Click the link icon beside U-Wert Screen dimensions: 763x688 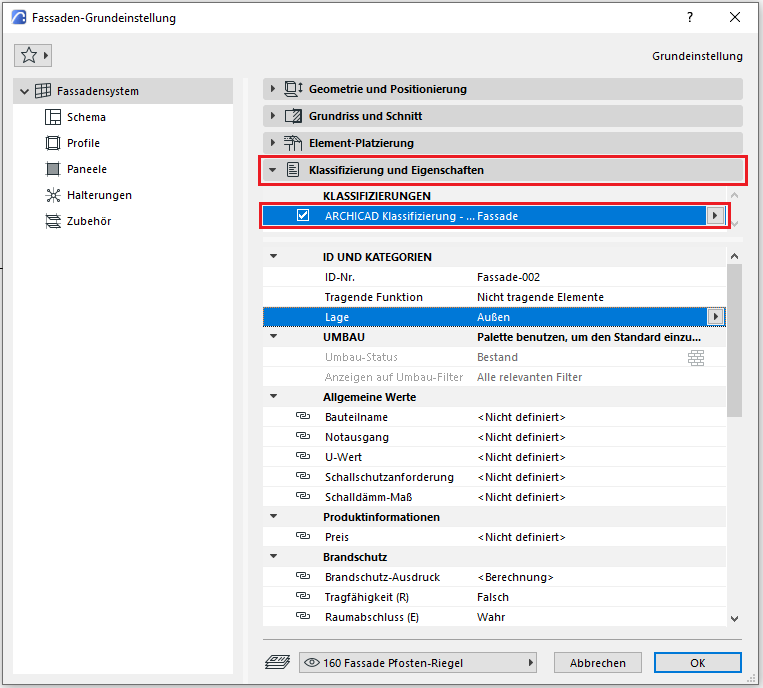tap(303, 457)
